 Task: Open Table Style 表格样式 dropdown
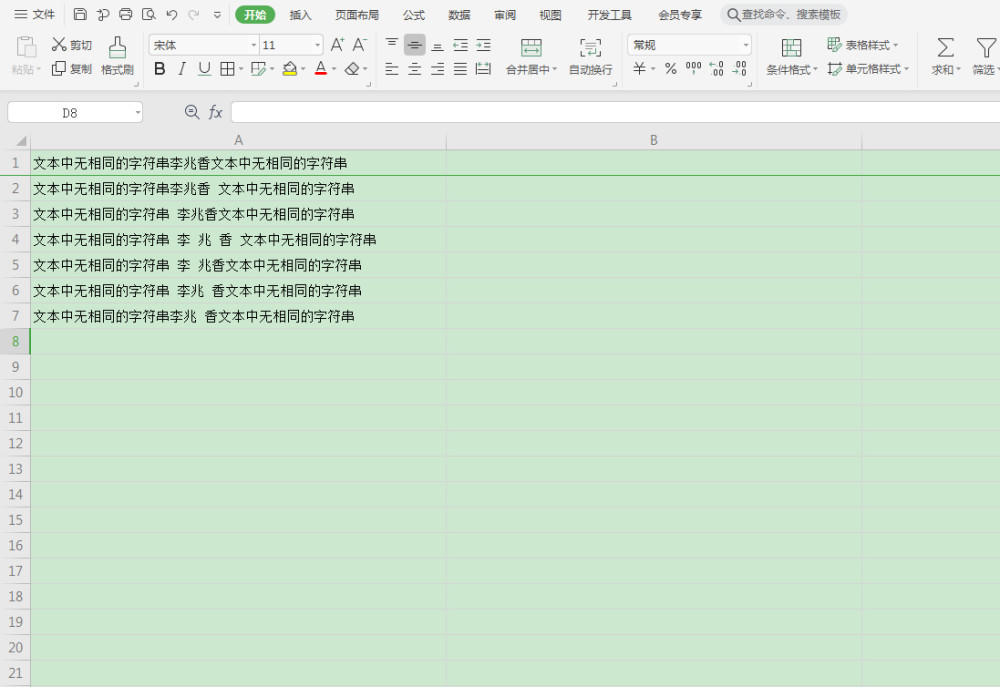(862, 45)
